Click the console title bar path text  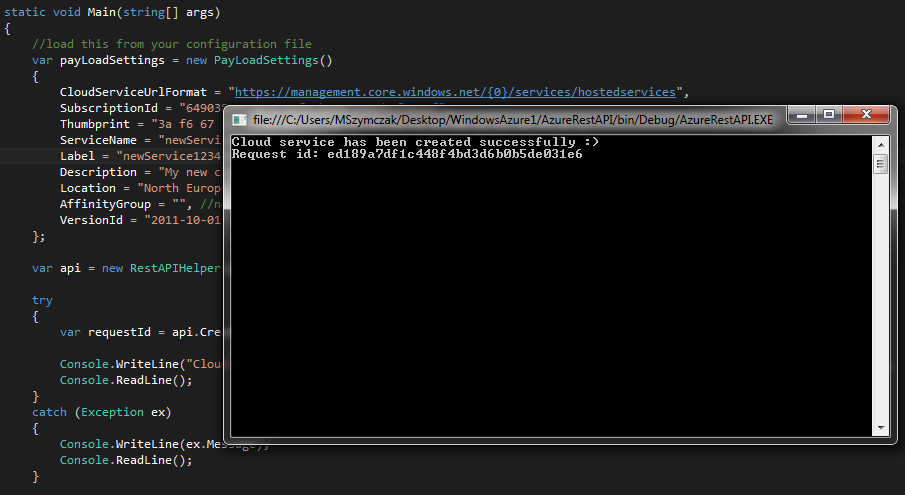point(513,120)
